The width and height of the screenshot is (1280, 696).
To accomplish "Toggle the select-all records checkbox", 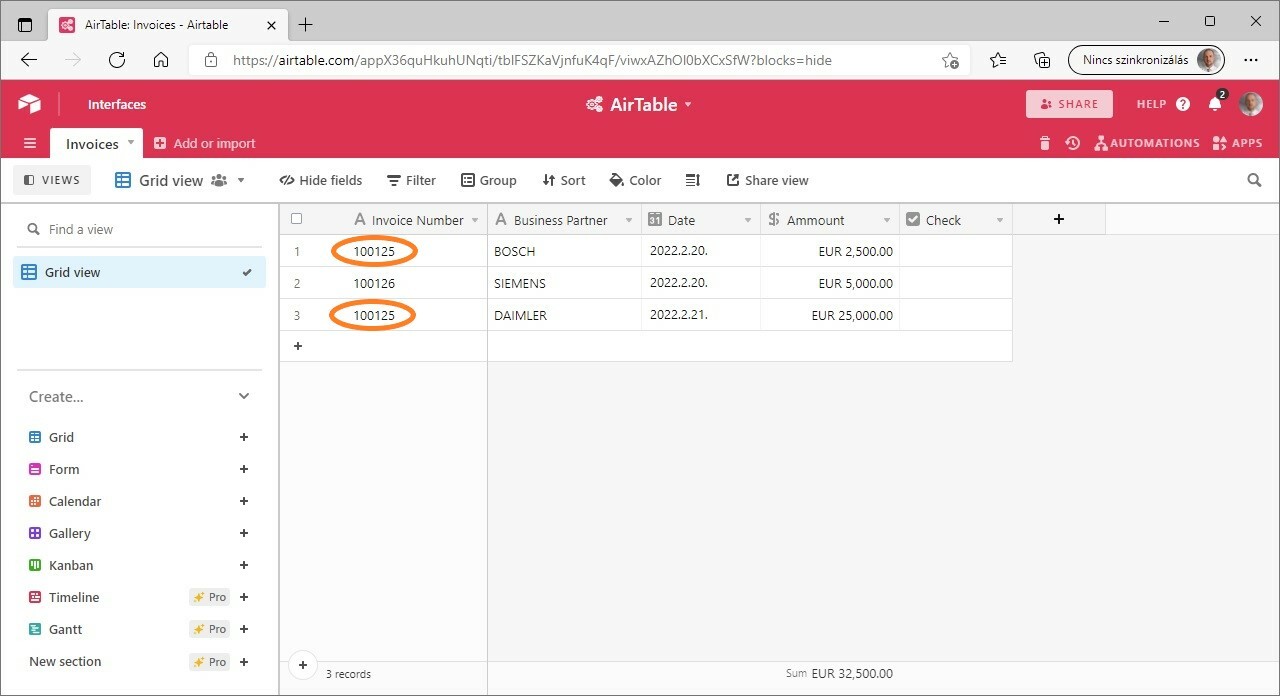I will (x=296, y=219).
